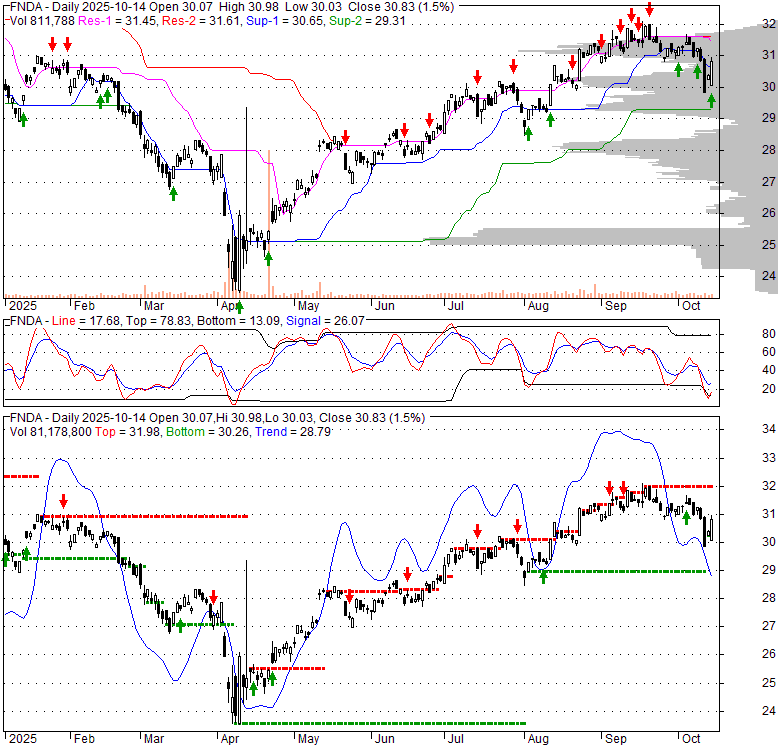Click the Bottom = 30.26 label in the lower chart
This screenshot has width=780, height=745.
point(207,432)
